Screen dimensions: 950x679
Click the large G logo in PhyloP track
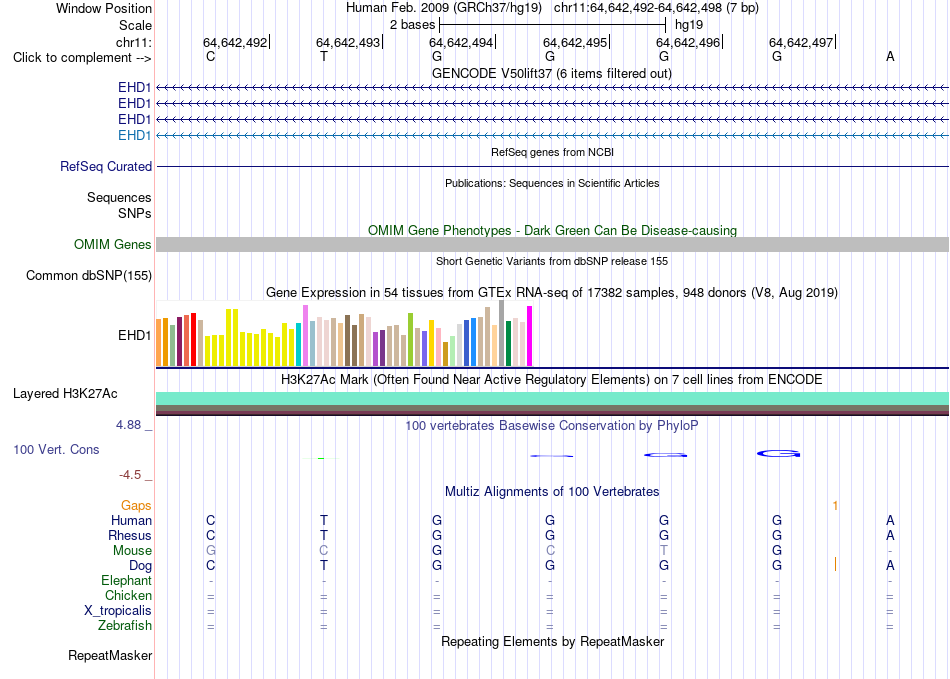point(779,453)
